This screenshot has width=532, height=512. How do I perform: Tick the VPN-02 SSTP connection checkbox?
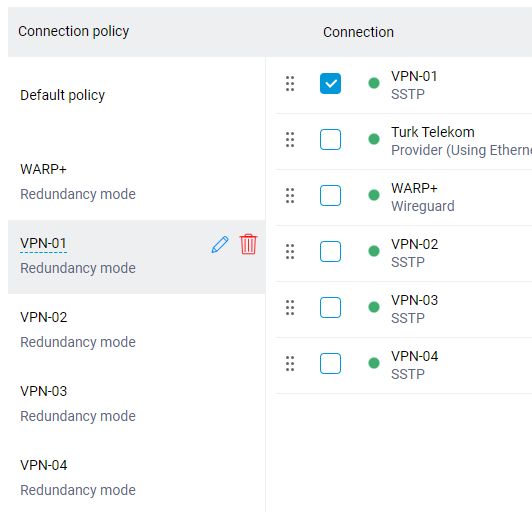coord(330,251)
